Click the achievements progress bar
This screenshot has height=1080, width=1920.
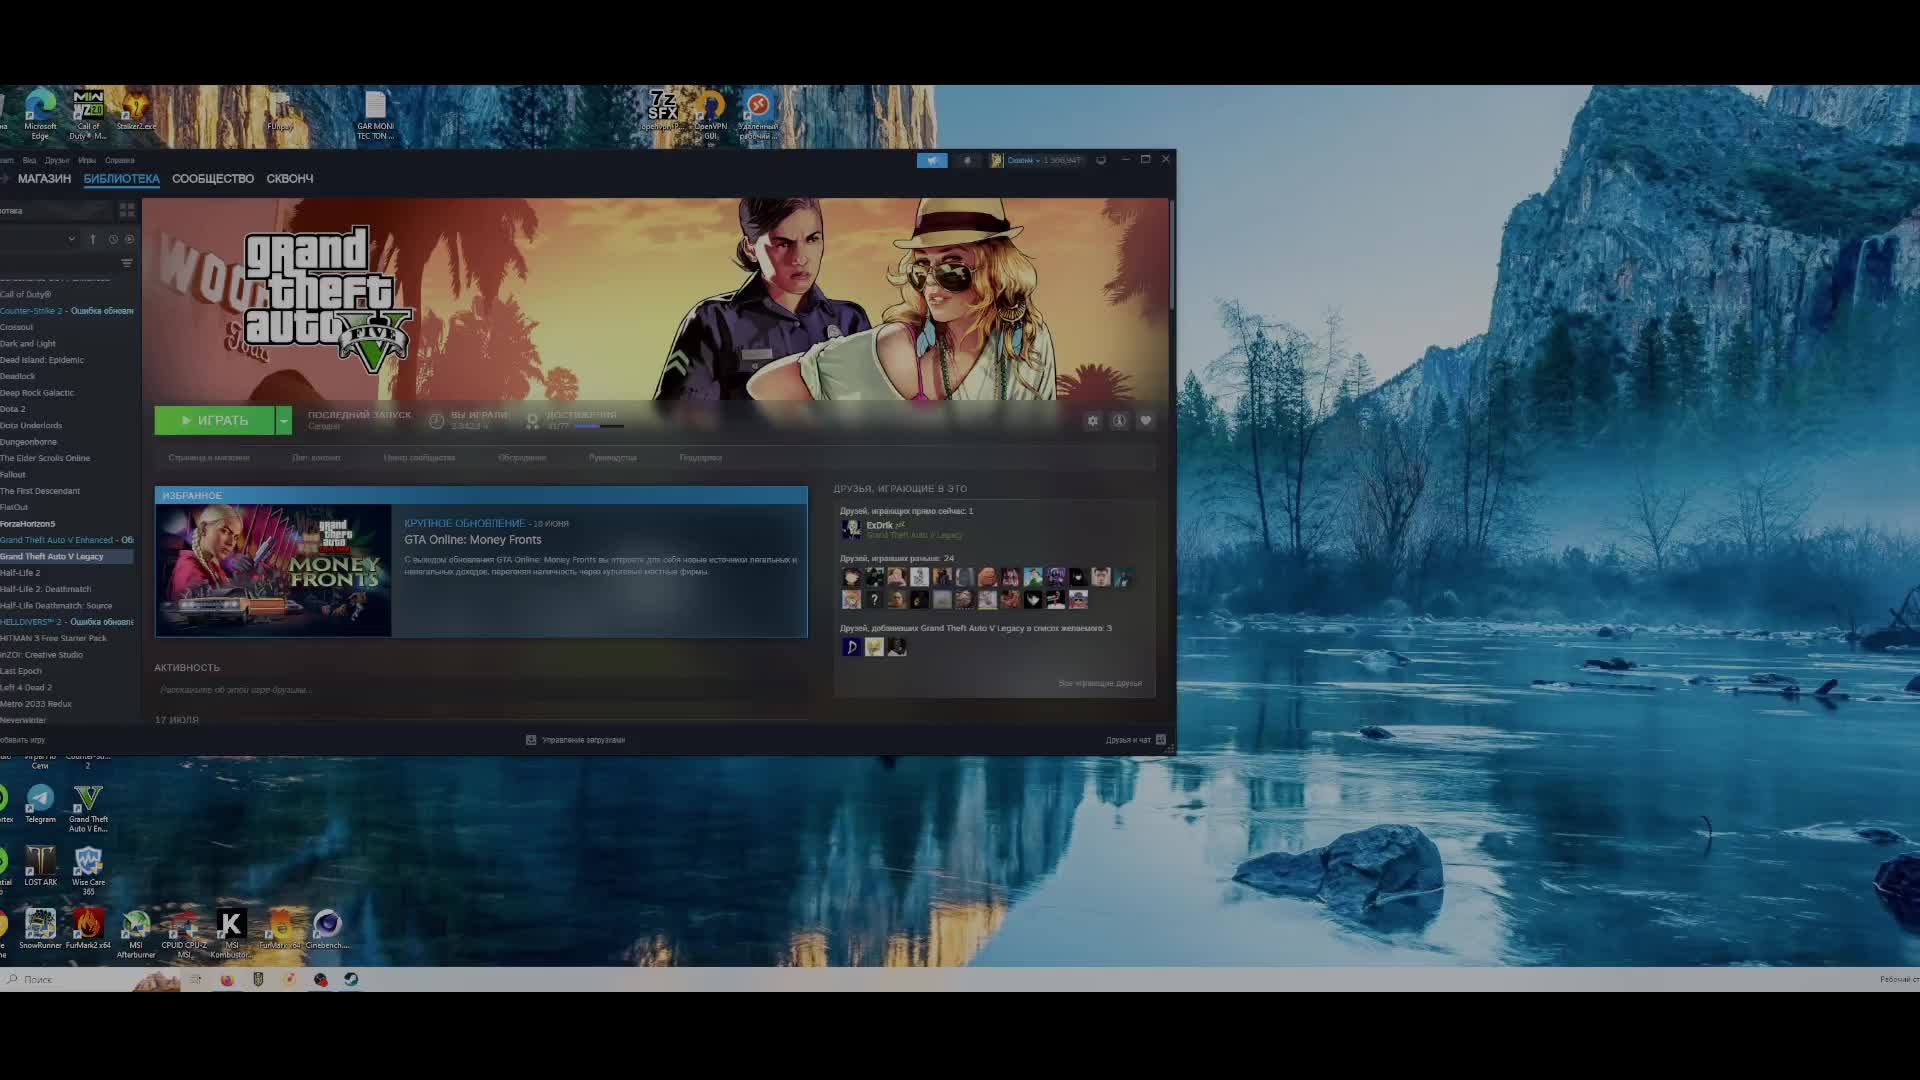point(599,427)
